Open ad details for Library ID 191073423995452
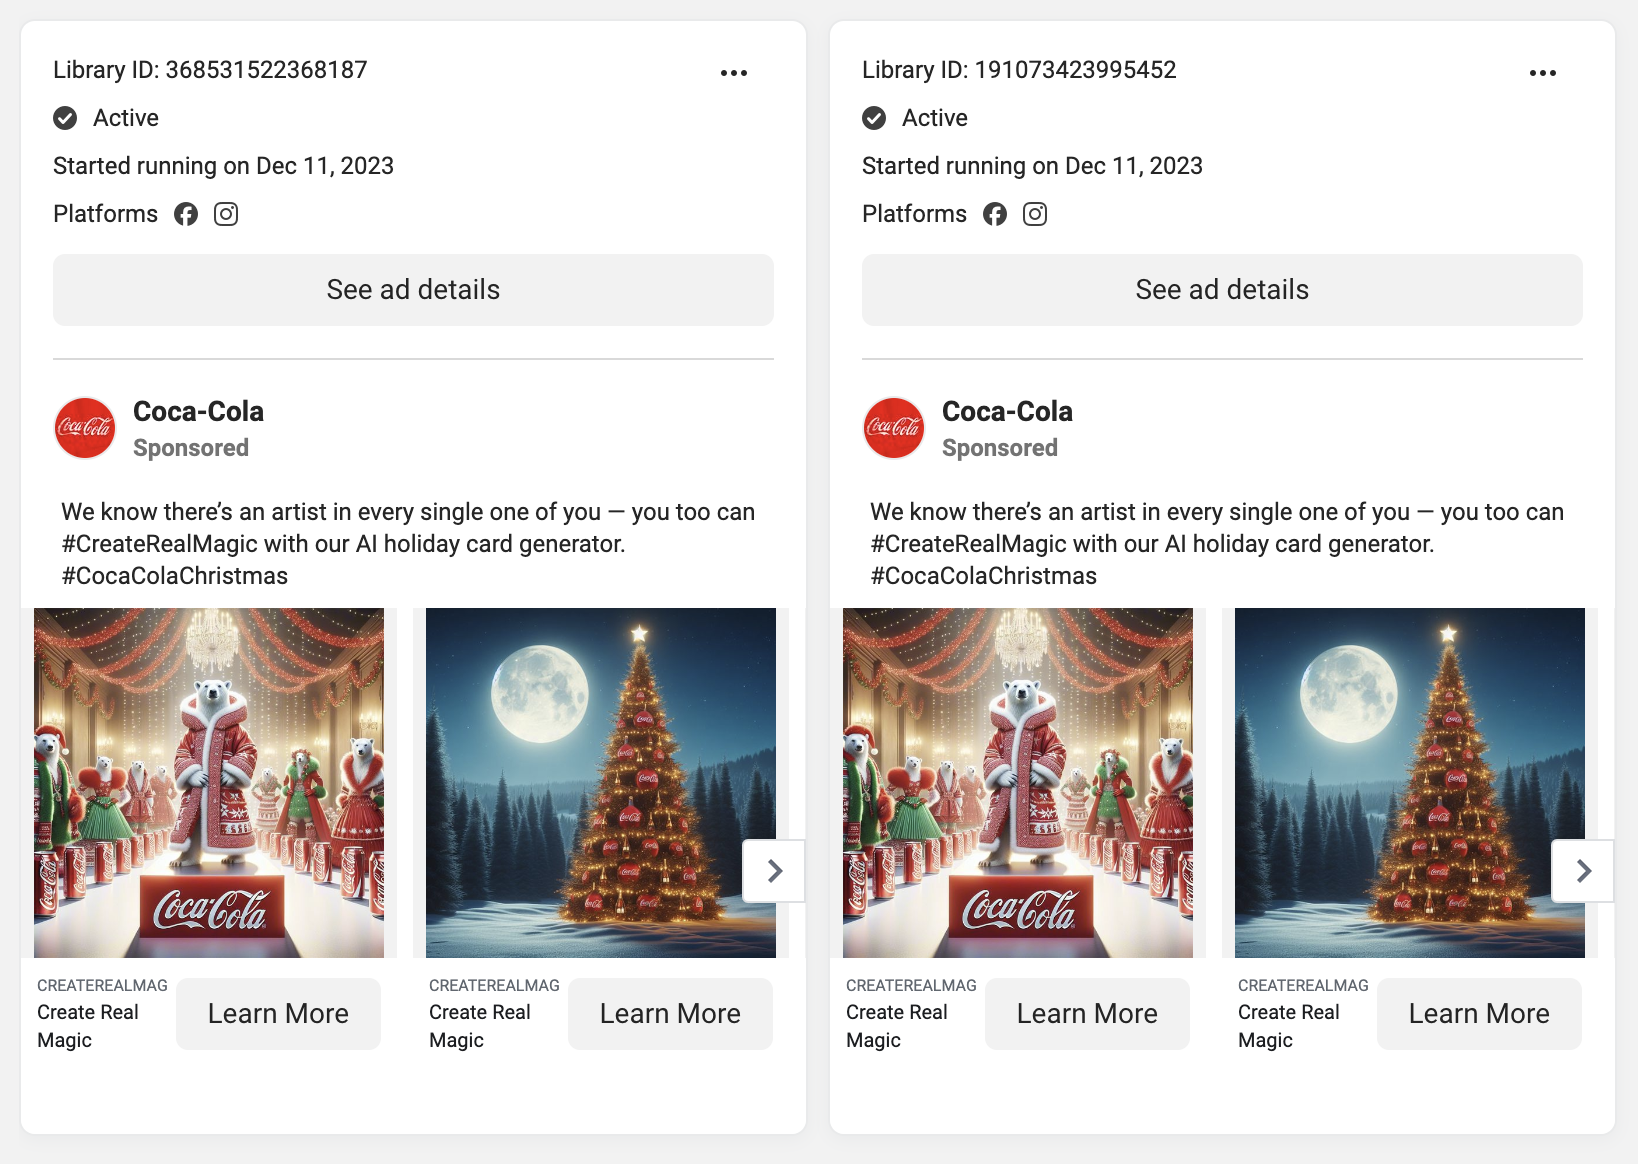 (x=1221, y=290)
